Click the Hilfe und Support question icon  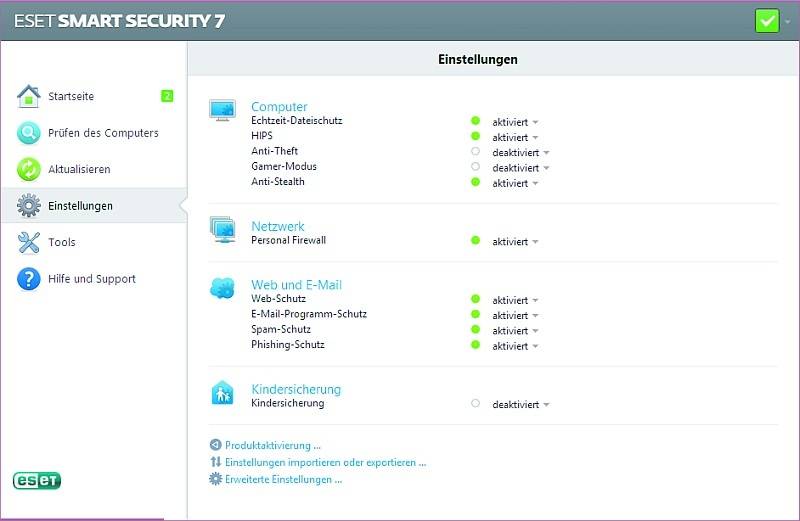coord(29,279)
